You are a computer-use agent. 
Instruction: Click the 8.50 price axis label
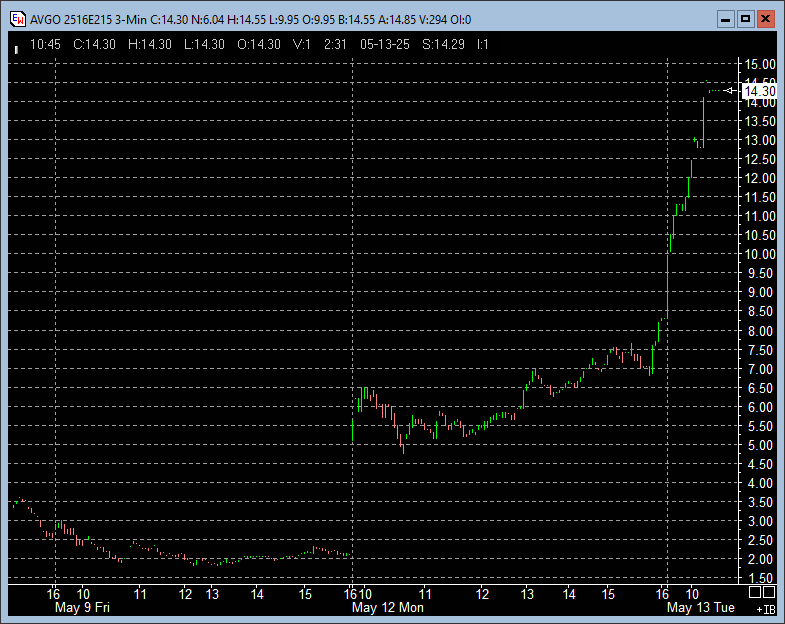[762, 311]
